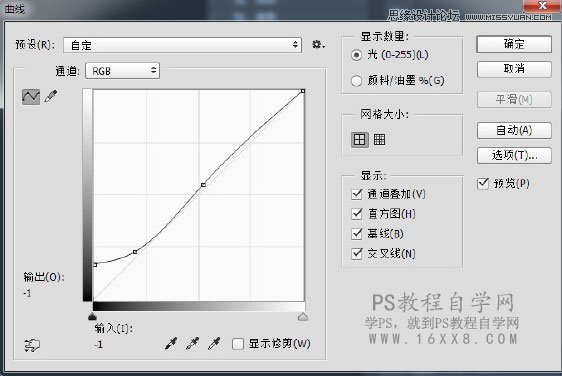
Task: Choose the detailed fine grid size icon
Action: 379,139
